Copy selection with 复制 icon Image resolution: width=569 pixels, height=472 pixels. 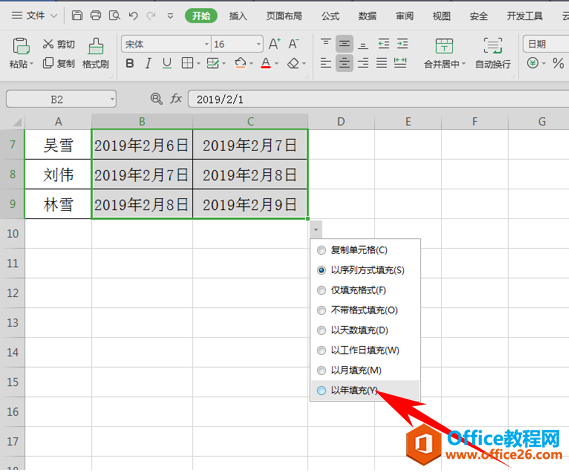tap(48, 63)
